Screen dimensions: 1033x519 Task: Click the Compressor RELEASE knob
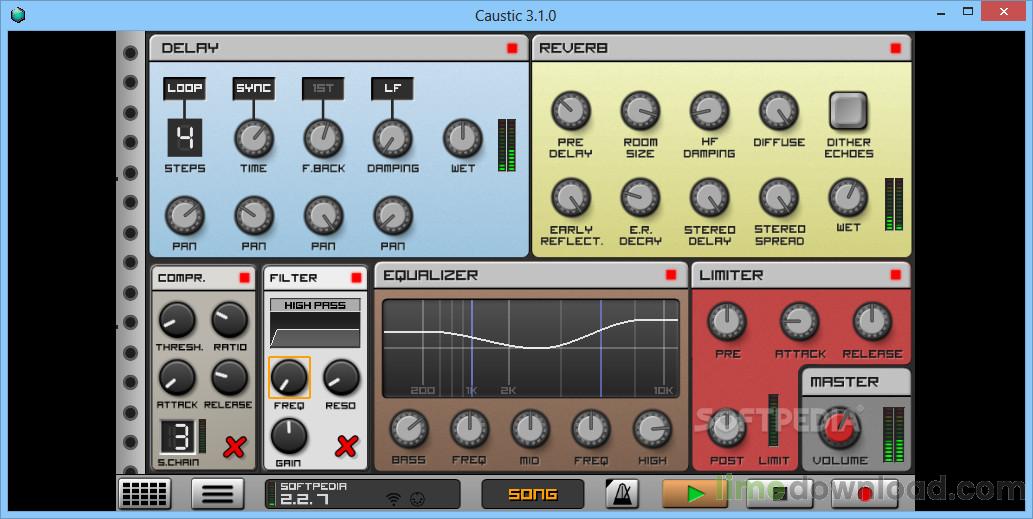click(229, 378)
